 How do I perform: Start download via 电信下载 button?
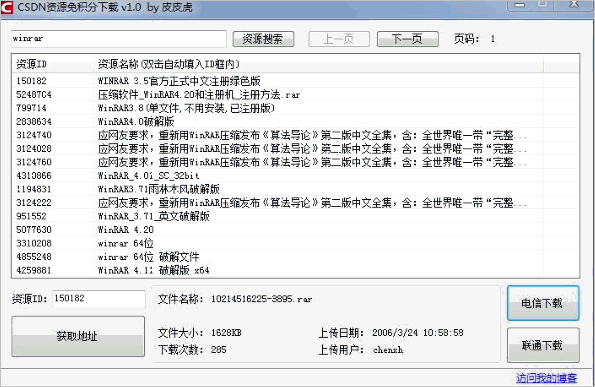click(x=543, y=303)
